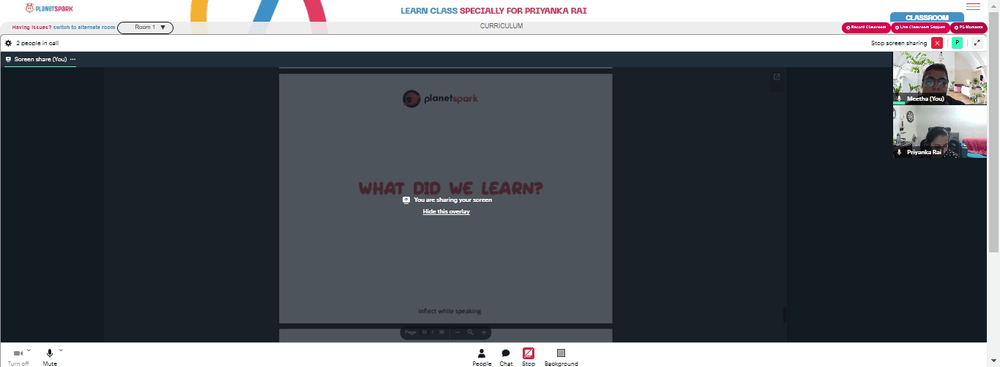Click the green P participant avatar

957,43
